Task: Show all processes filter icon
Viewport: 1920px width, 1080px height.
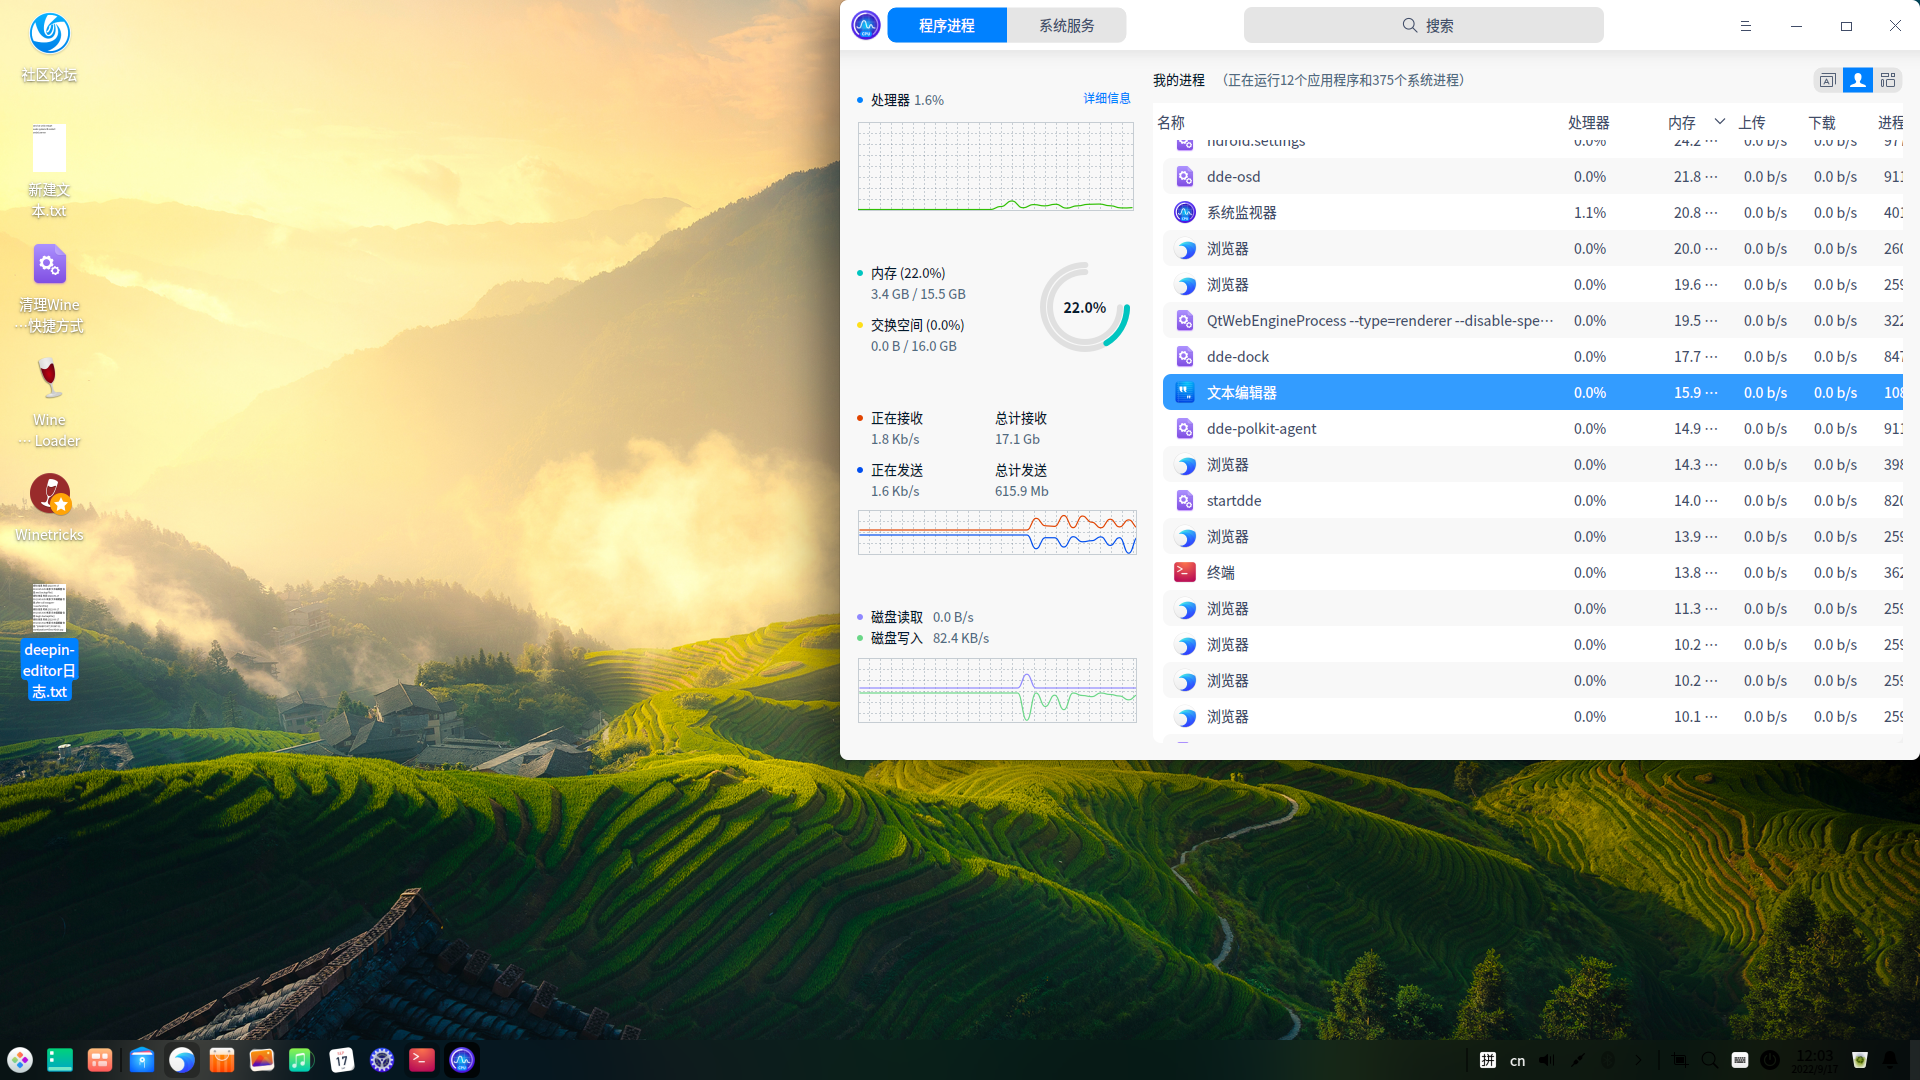Action: [x=1888, y=80]
